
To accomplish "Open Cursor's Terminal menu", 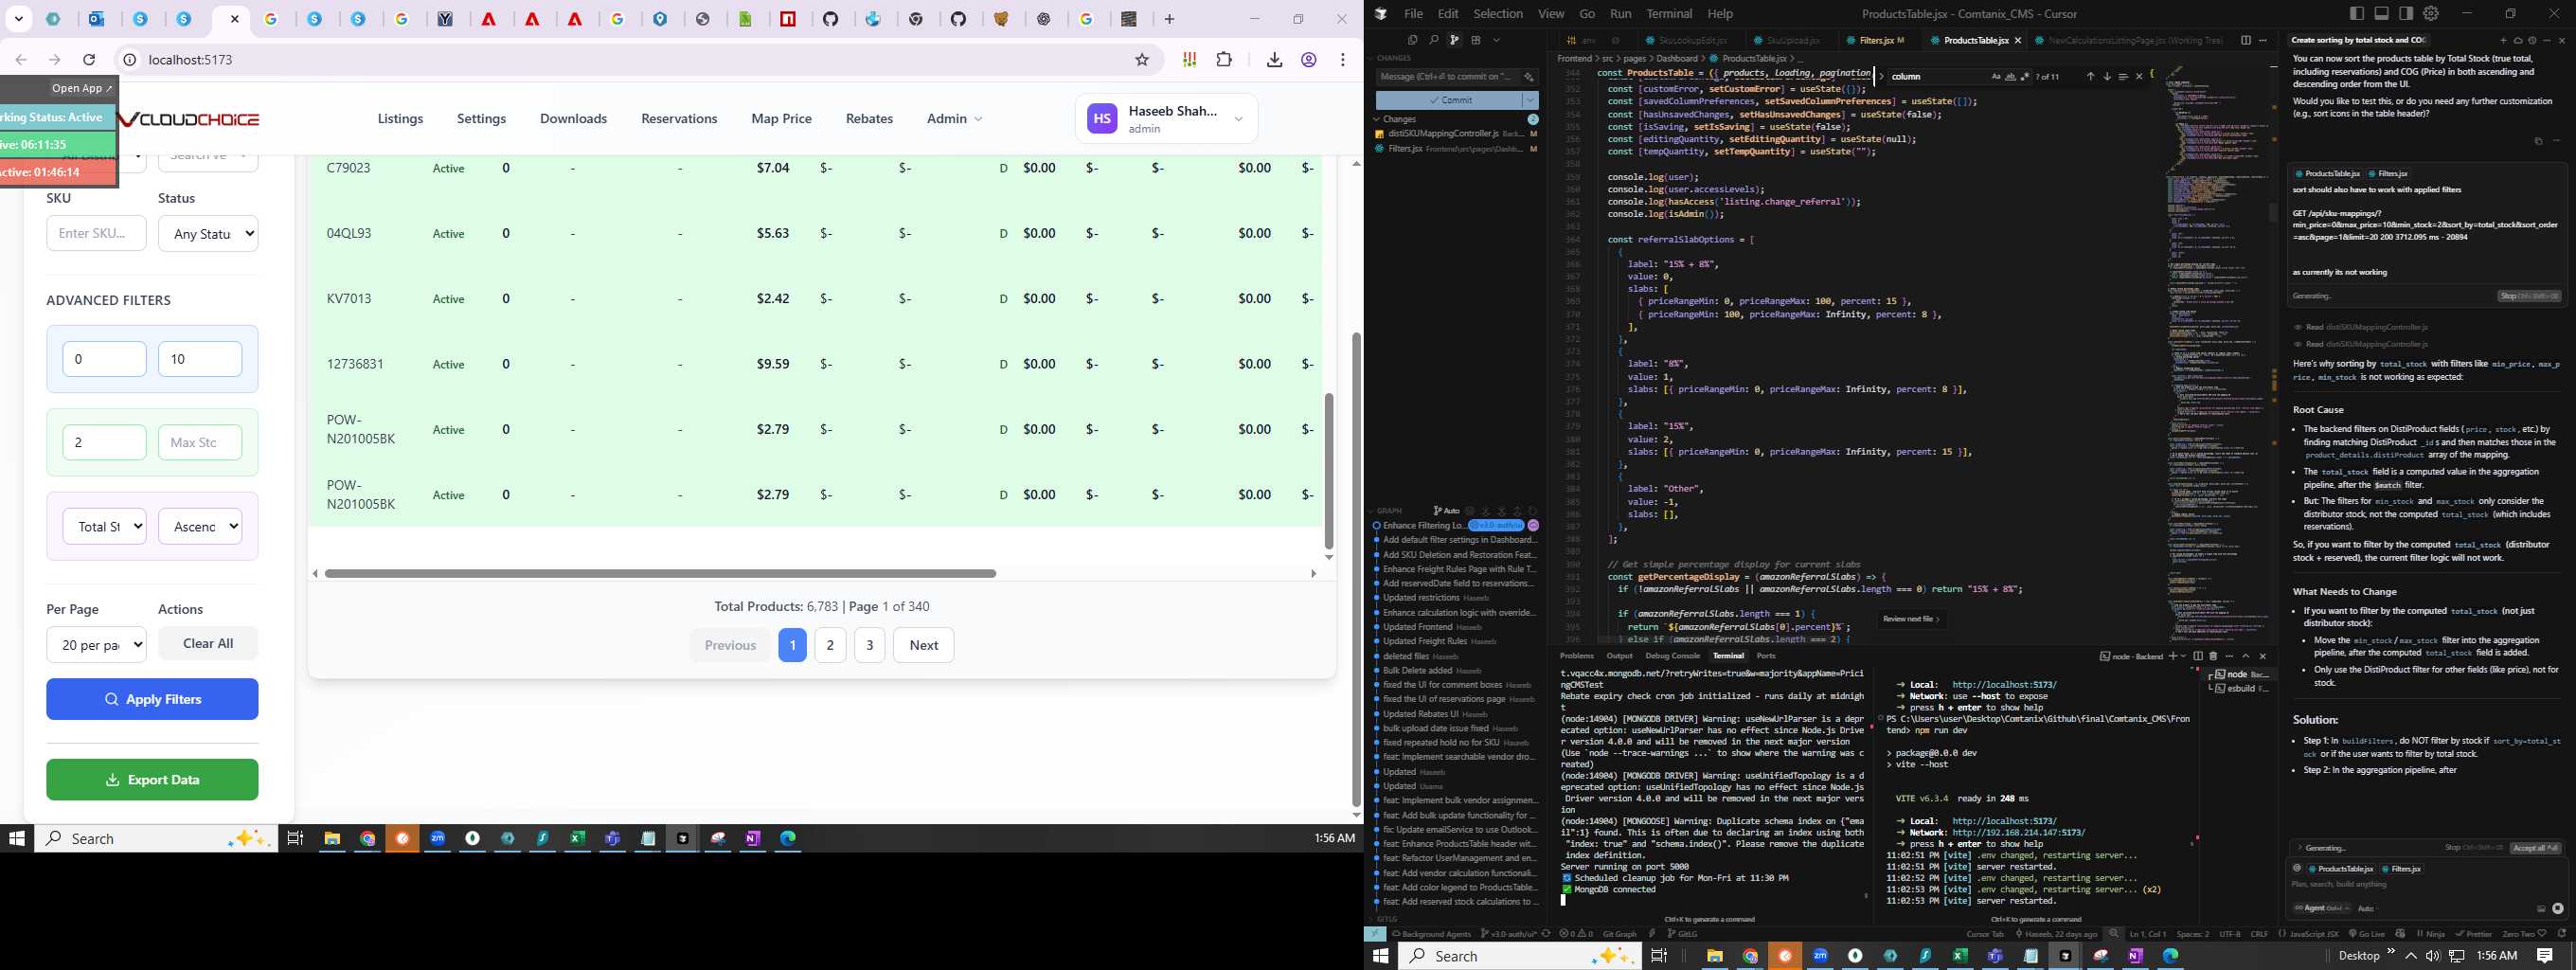I will pyautogui.click(x=1669, y=14).
